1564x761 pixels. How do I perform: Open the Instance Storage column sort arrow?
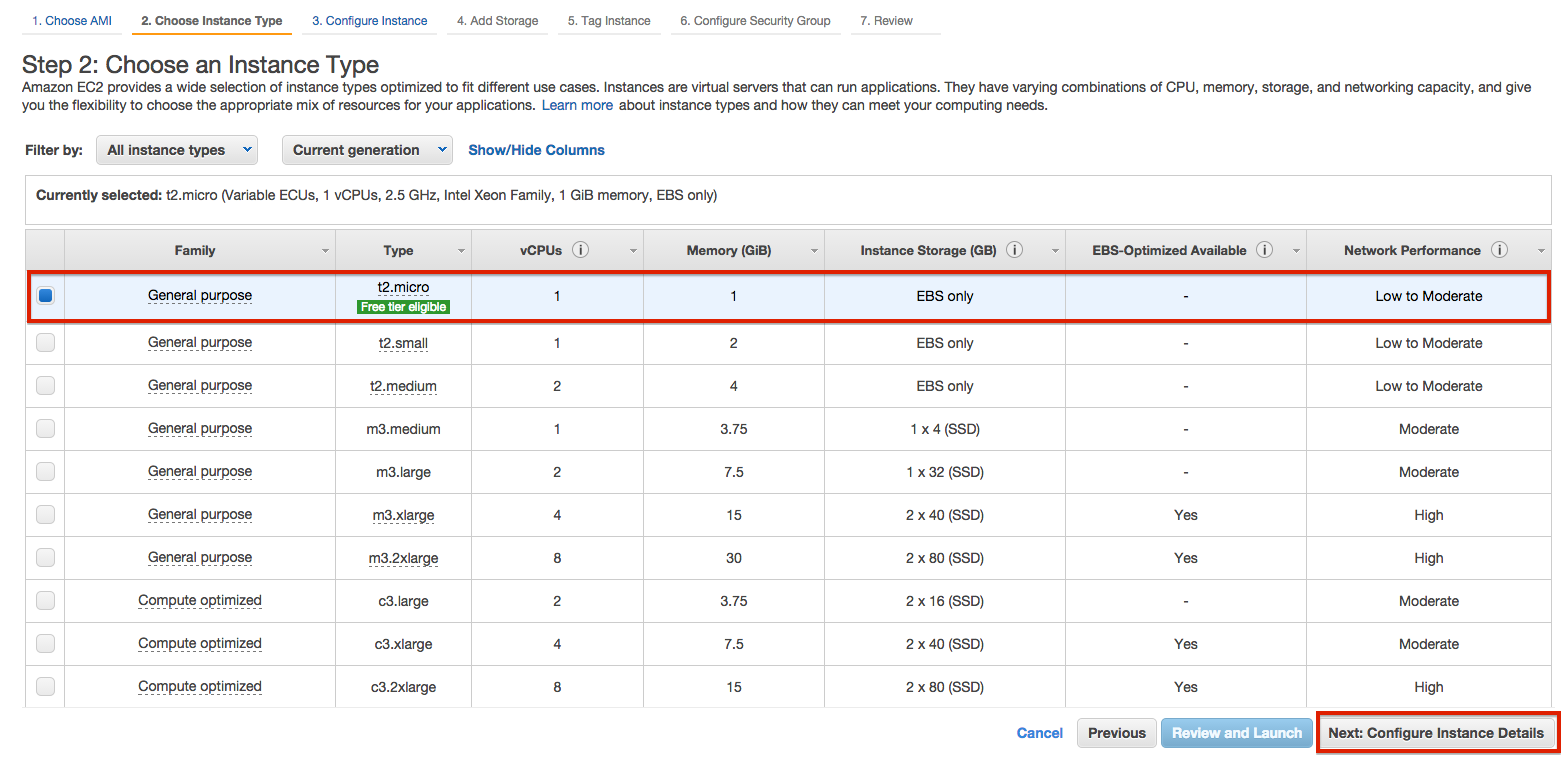pos(1055,251)
